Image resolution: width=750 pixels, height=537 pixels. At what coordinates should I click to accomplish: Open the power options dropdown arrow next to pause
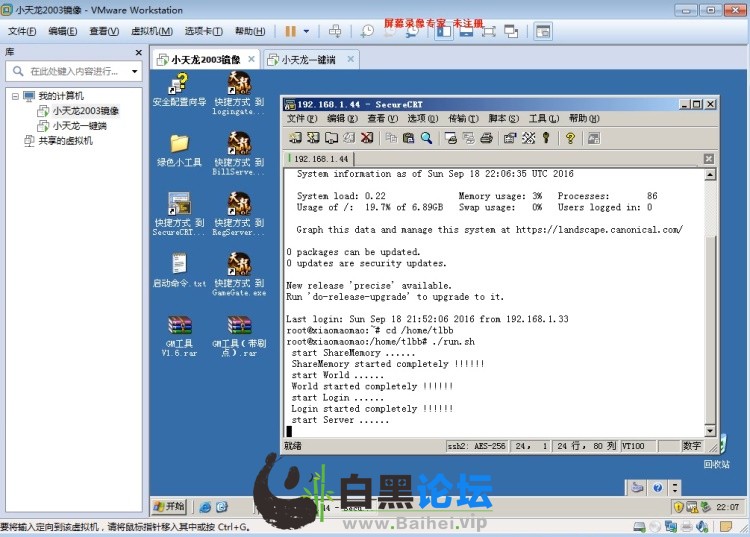[x=306, y=32]
